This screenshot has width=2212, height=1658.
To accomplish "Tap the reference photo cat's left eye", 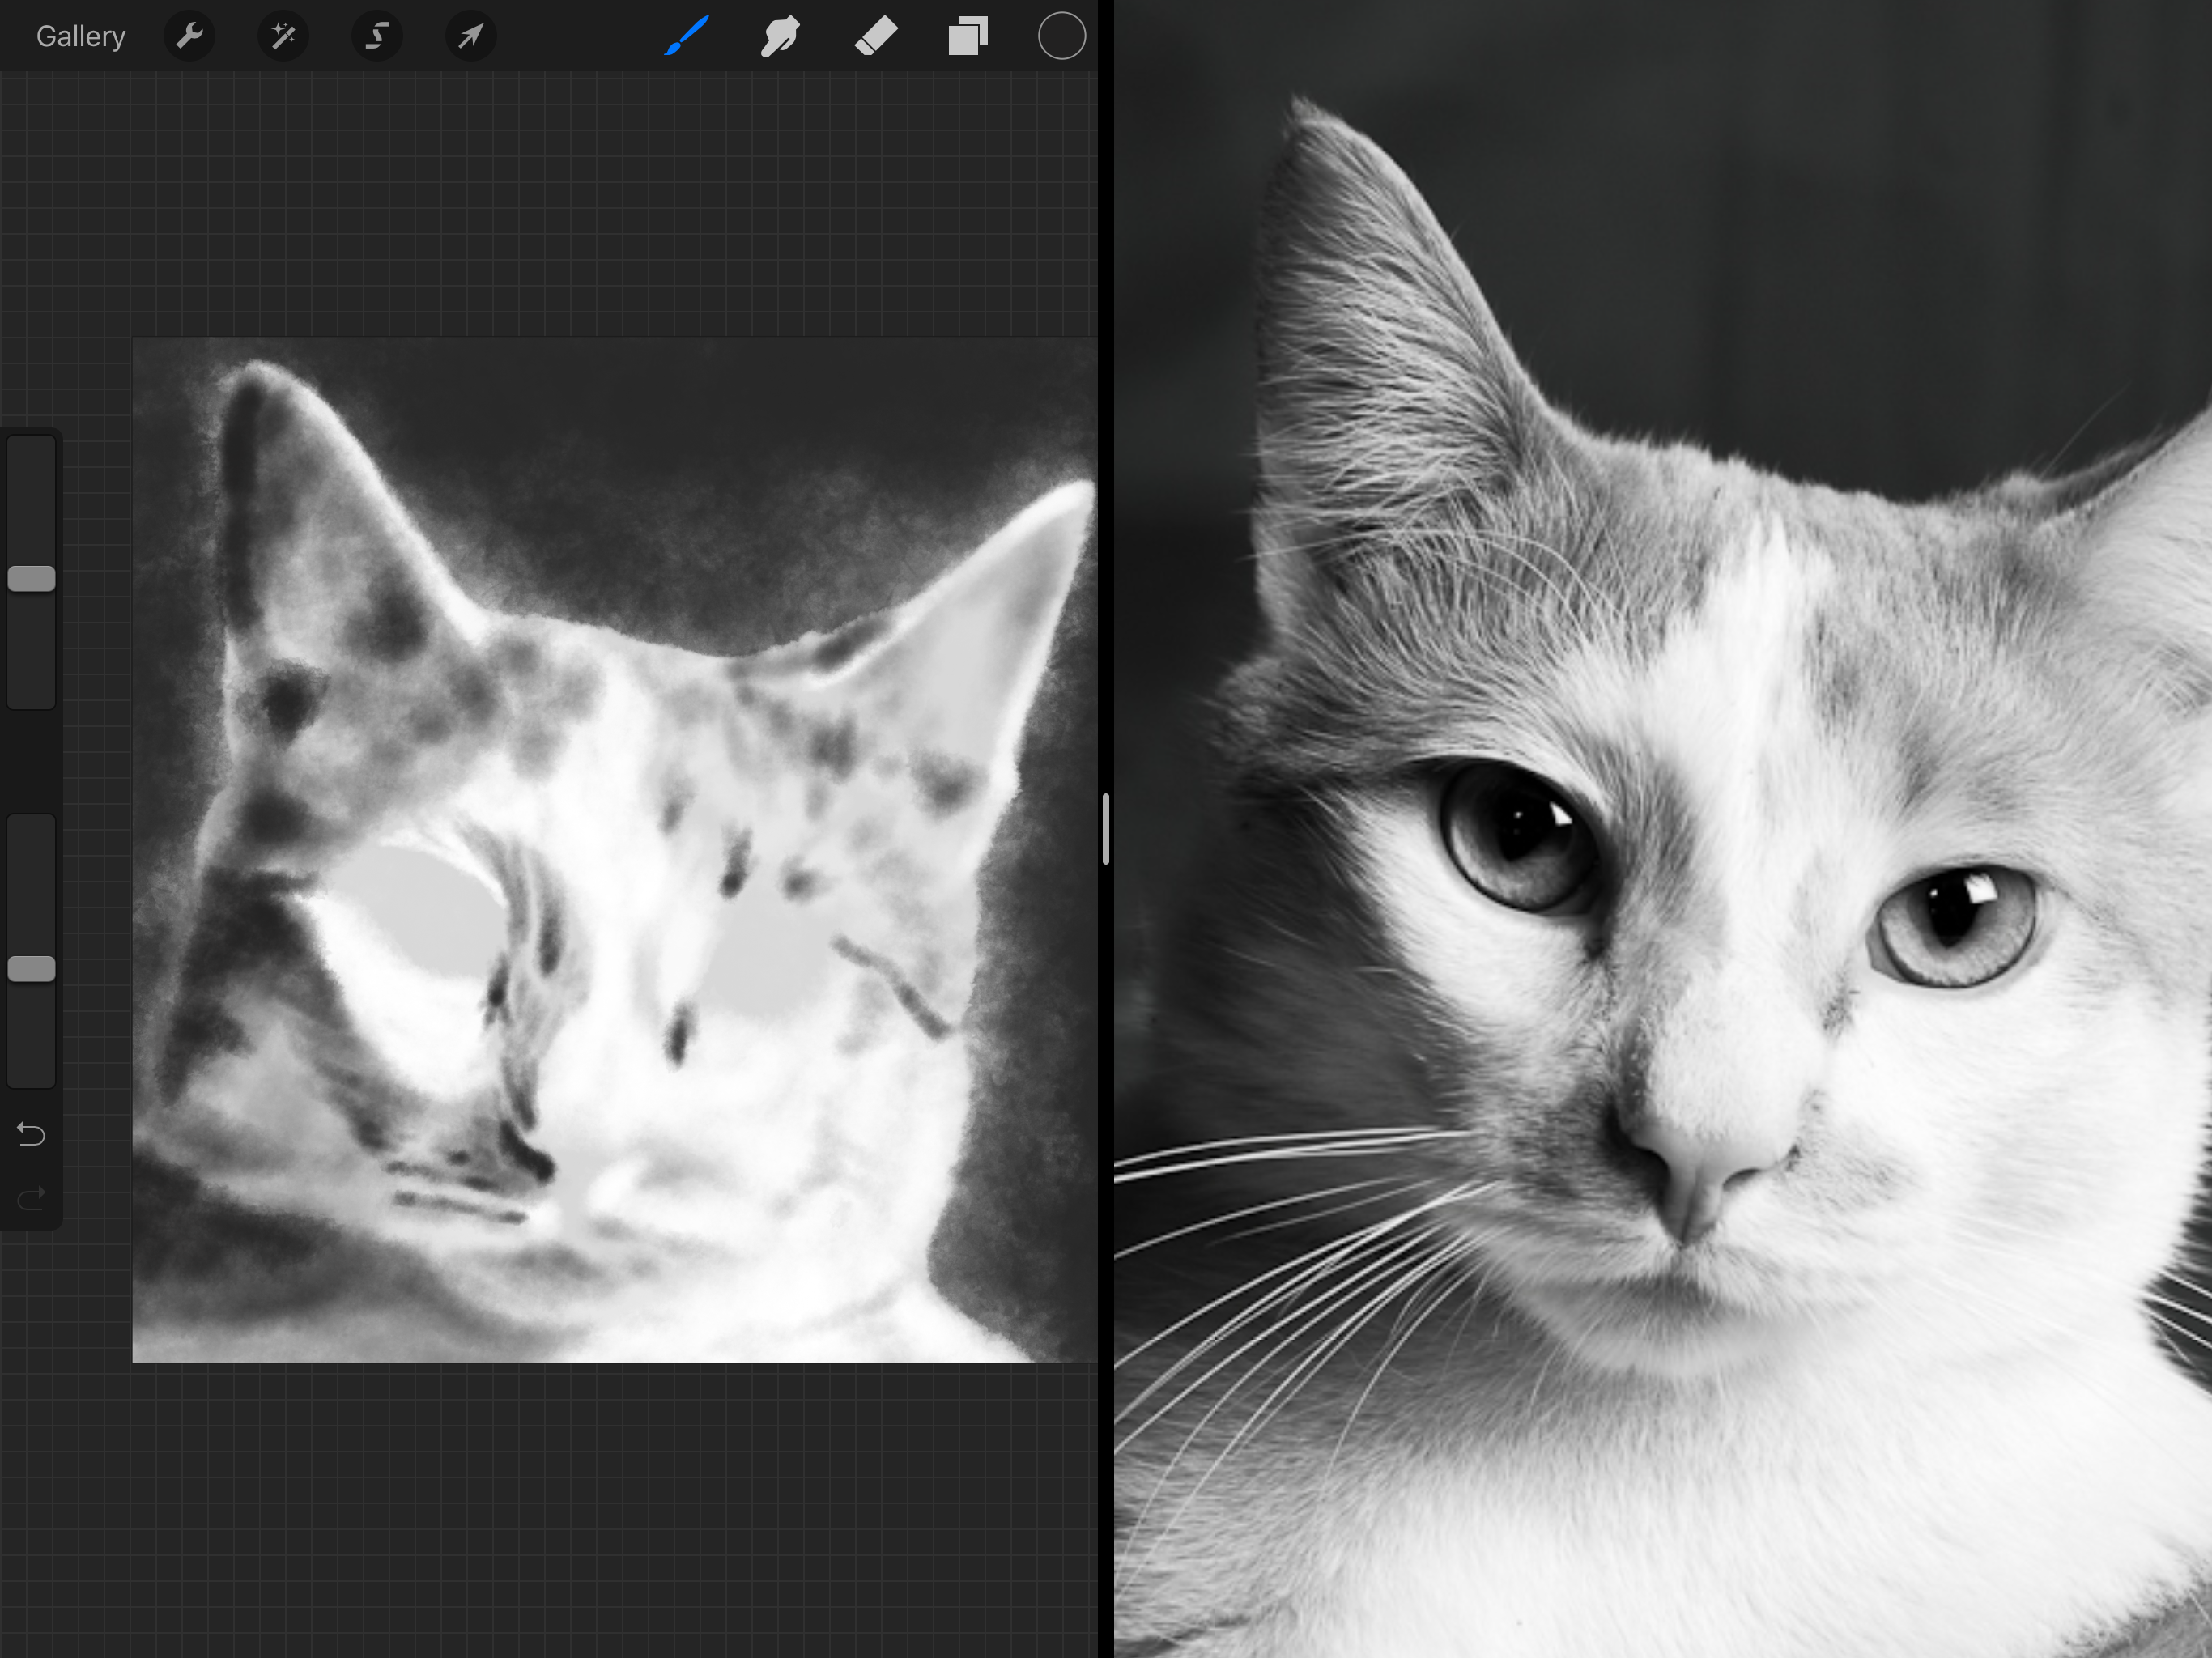I will tap(1520, 835).
